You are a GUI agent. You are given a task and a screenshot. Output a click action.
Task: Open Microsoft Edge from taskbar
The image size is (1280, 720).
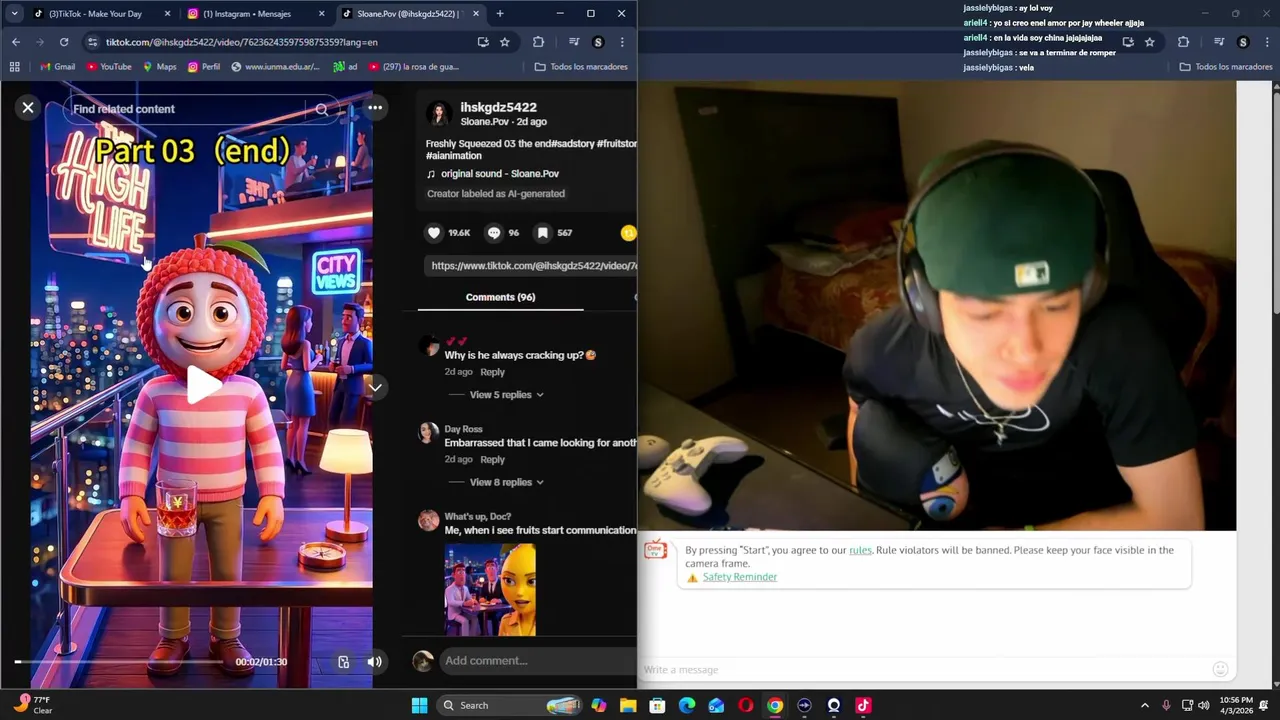pos(687,705)
